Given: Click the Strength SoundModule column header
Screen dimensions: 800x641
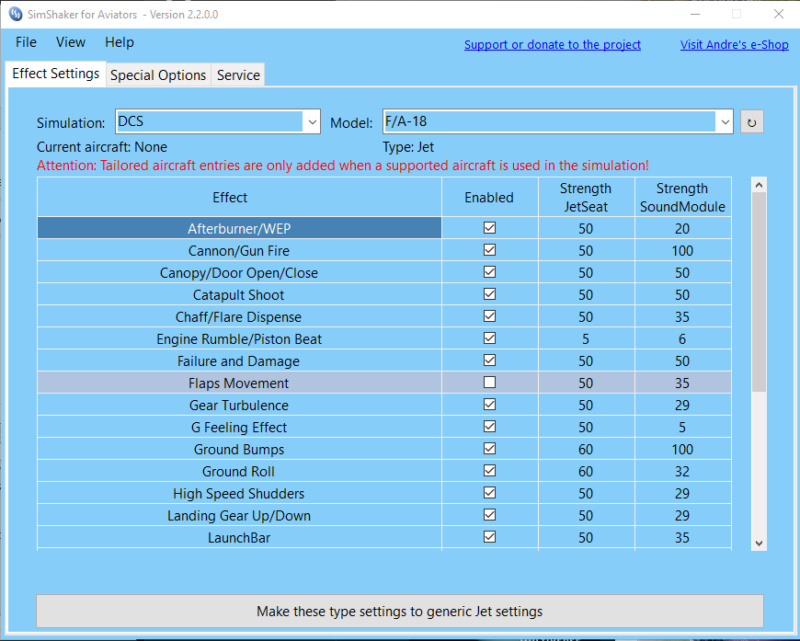Looking at the screenshot, I should pyautogui.click(x=682, y=197).
